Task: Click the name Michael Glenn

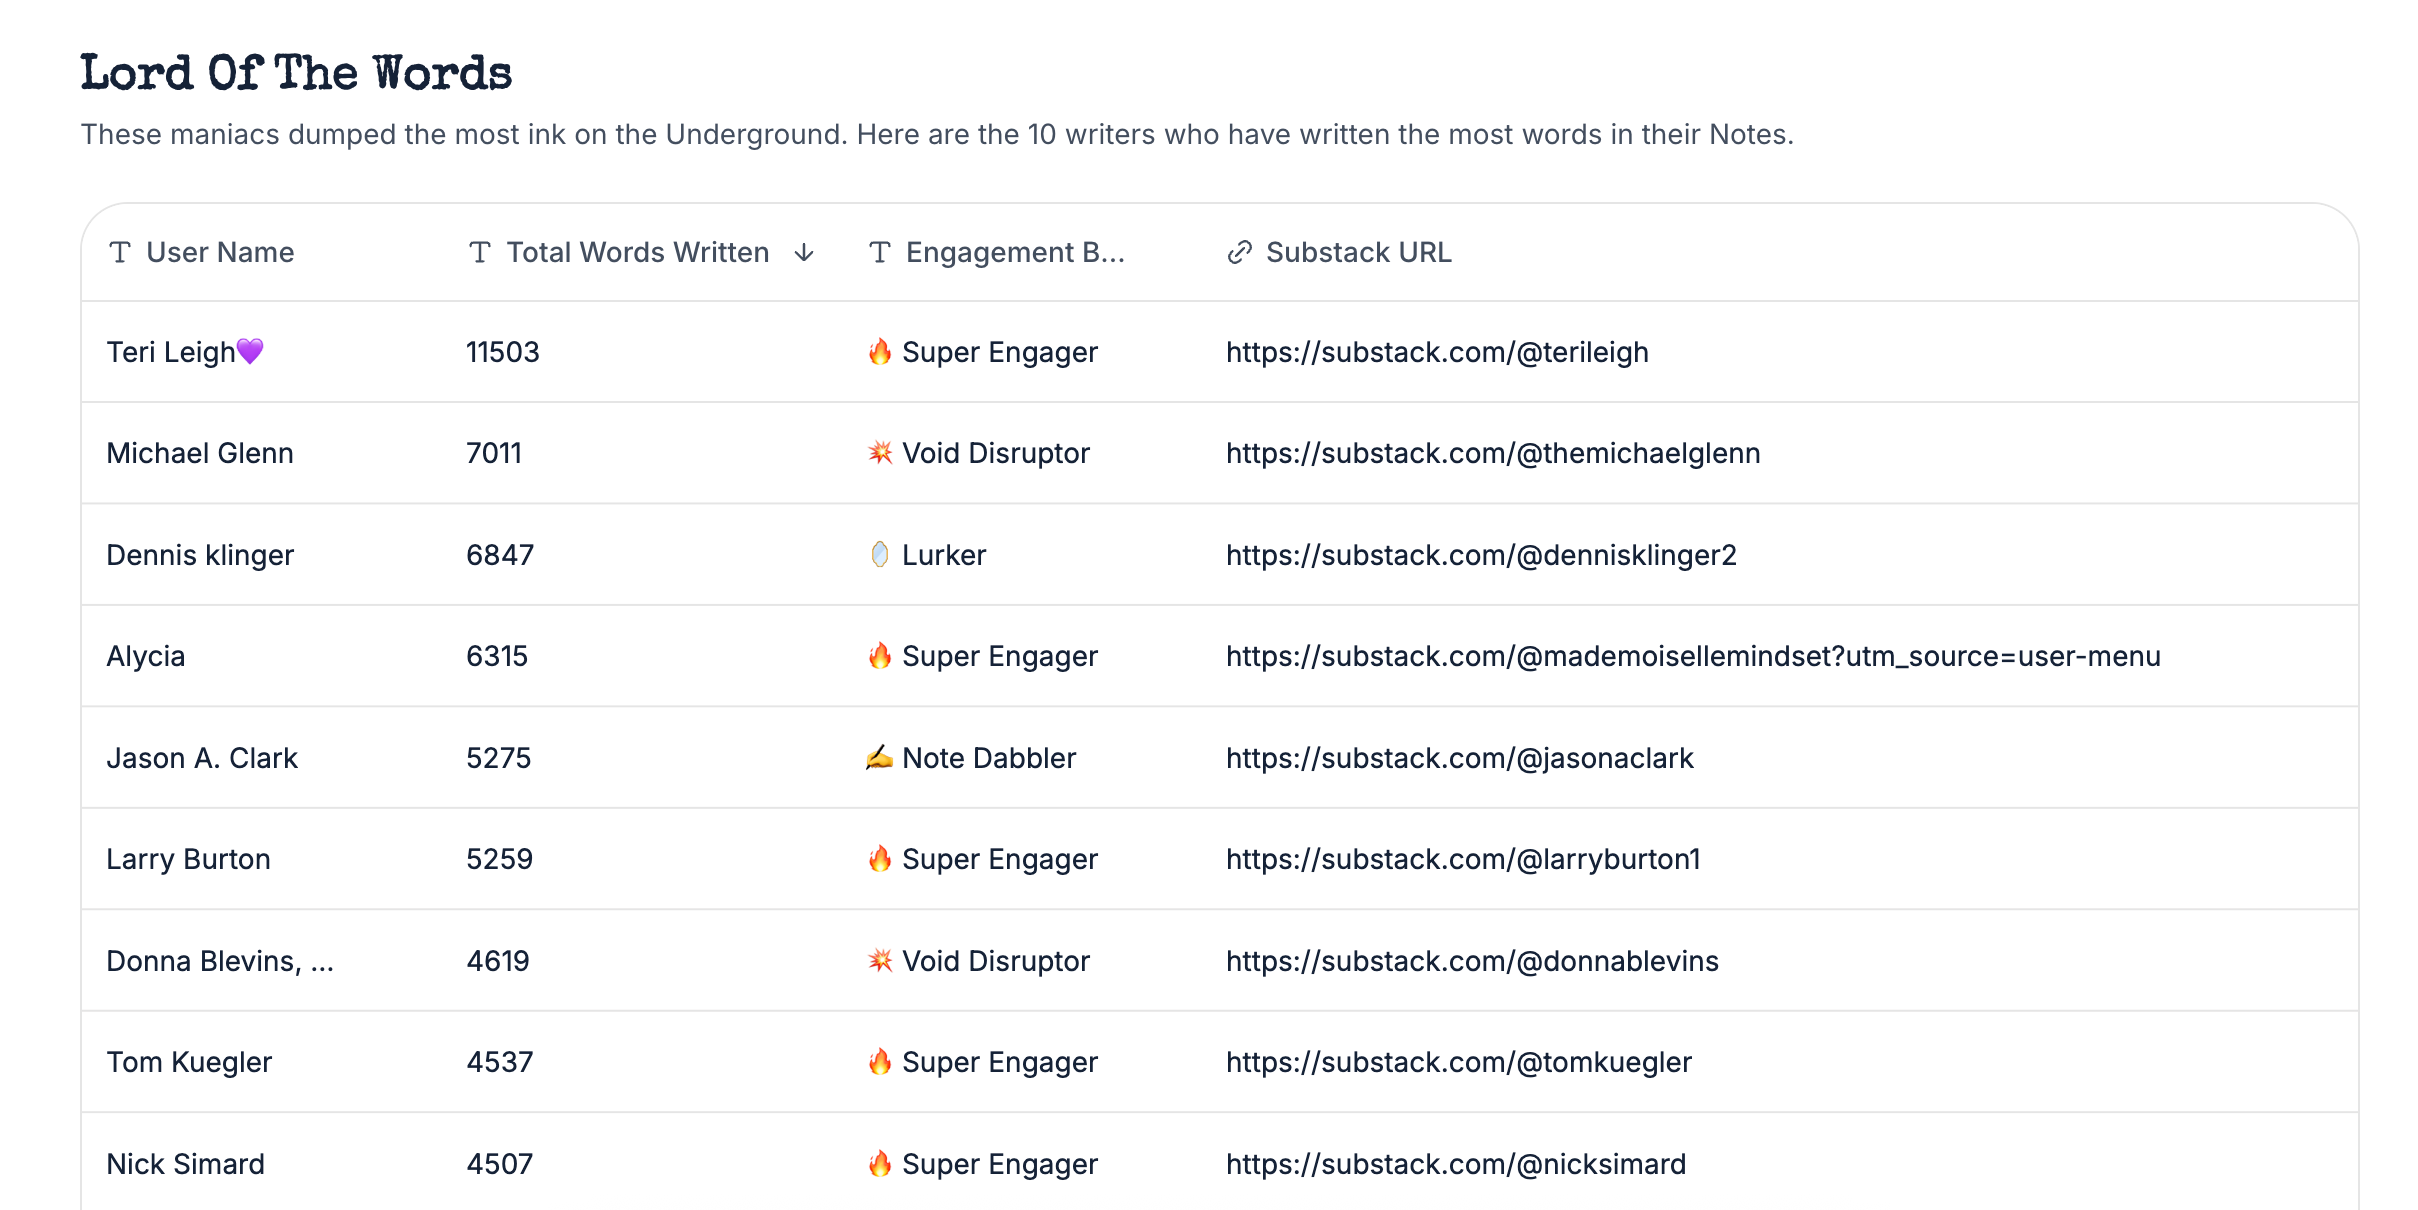Action: click(x=200, y=453)
